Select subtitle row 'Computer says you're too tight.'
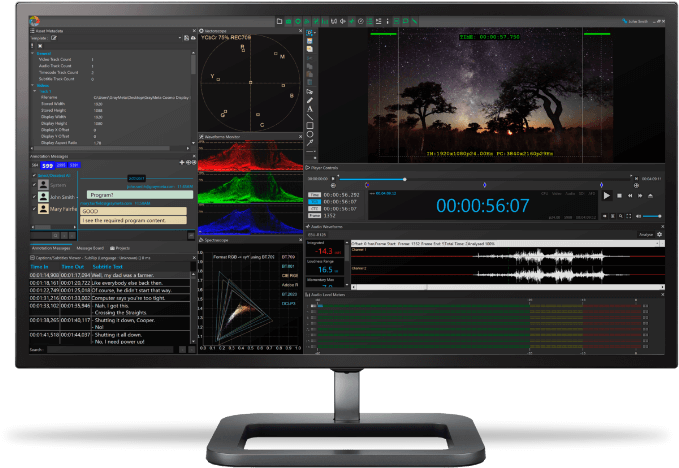This screenshot has height=468, width=679. click(x=110, y=298)
